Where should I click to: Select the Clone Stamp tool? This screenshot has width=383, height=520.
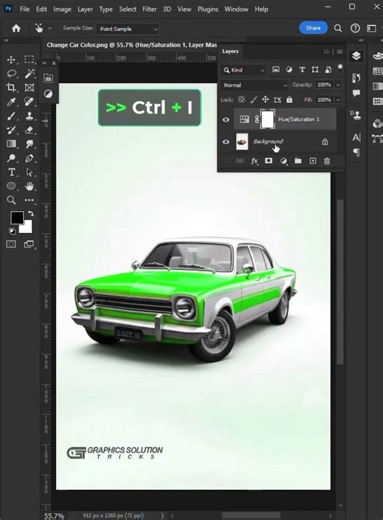click(29, 116)
